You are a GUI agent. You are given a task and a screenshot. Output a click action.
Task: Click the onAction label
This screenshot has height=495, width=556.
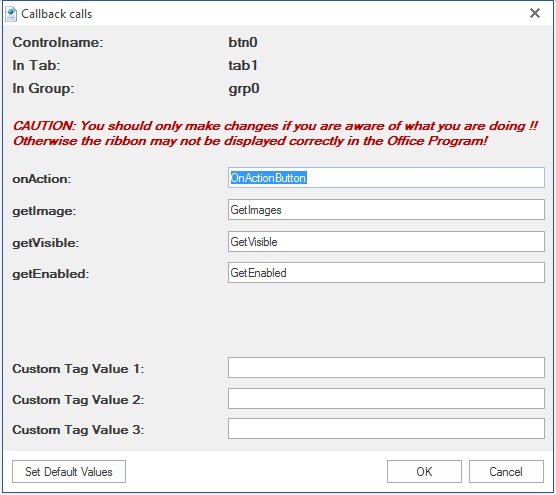point(42,179)
